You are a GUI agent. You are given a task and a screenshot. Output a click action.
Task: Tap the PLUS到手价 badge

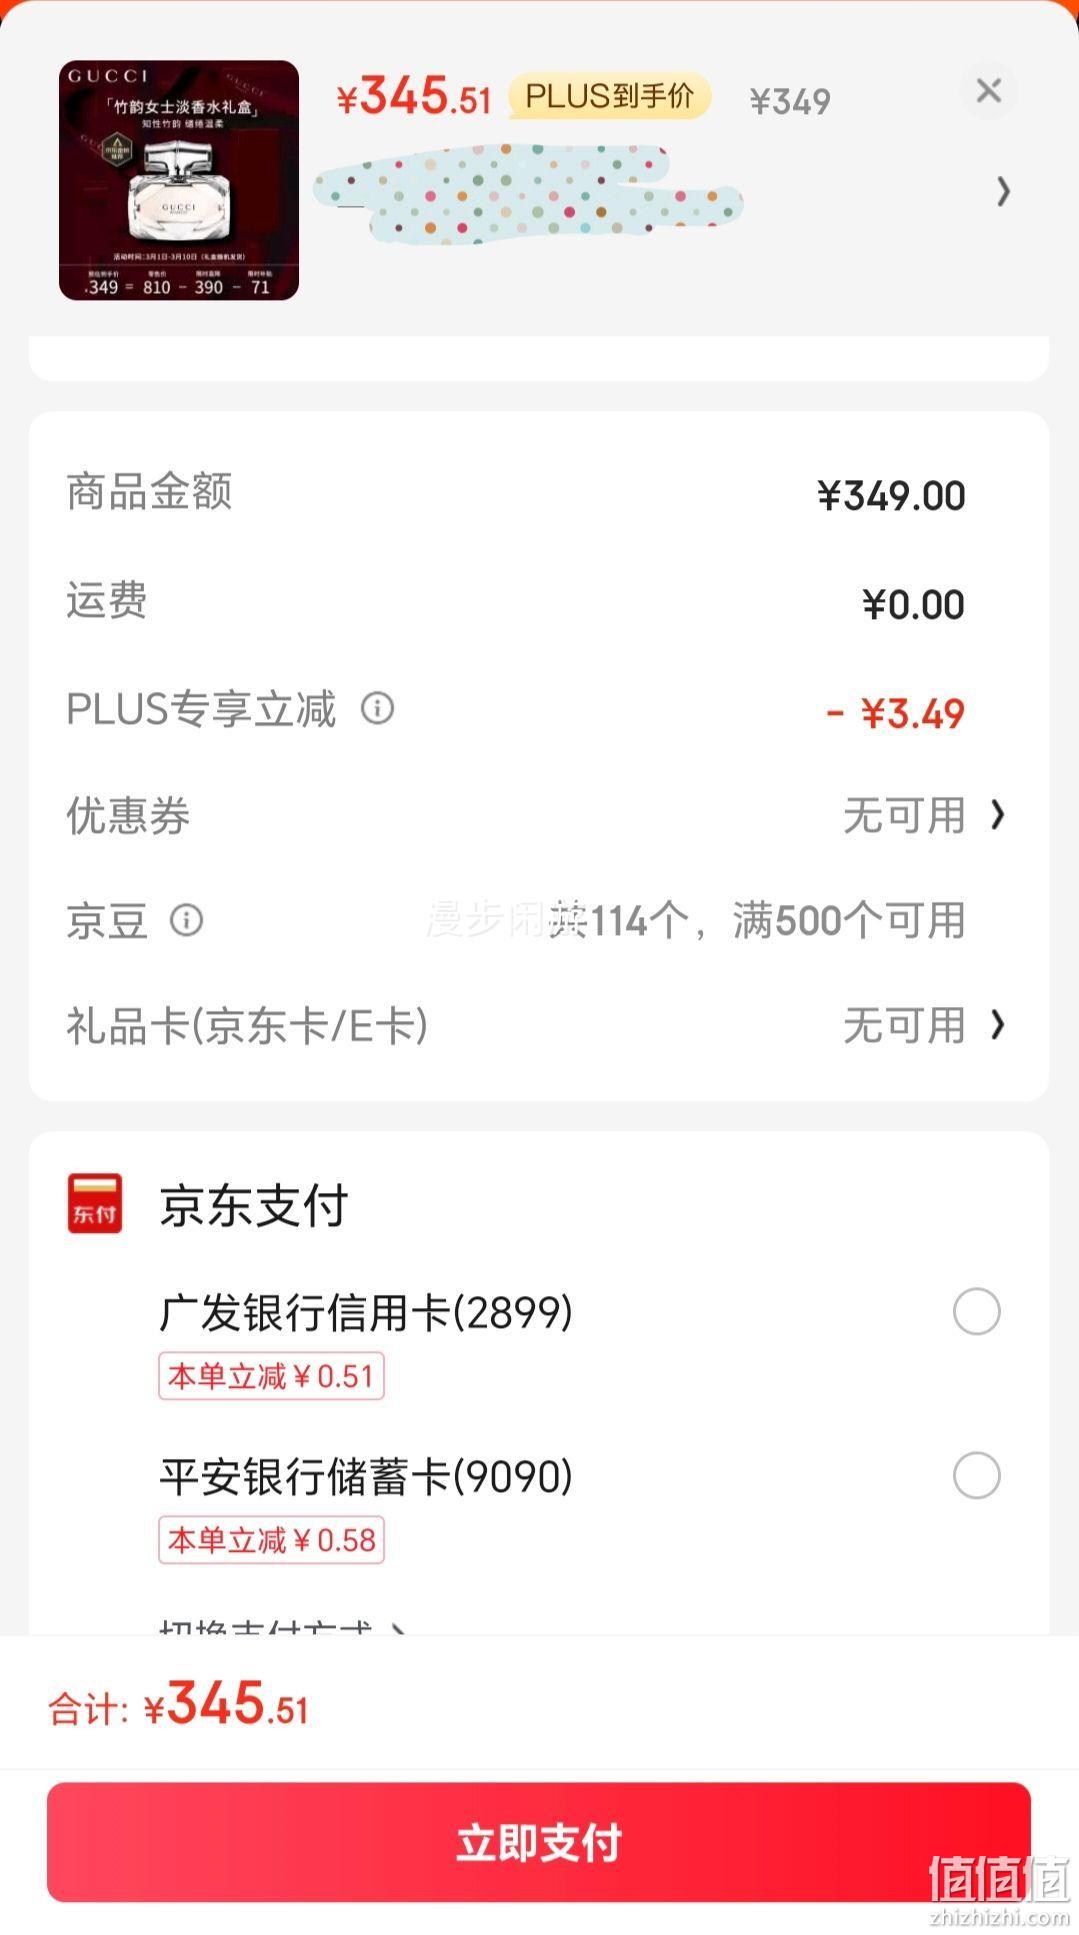(x=609, y=97)
